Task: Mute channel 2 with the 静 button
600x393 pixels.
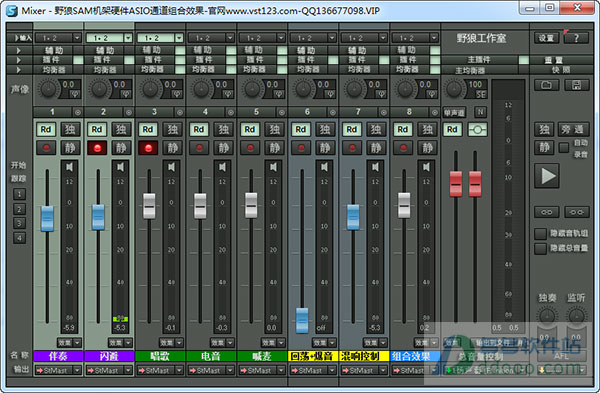Action: coord(121,148)
